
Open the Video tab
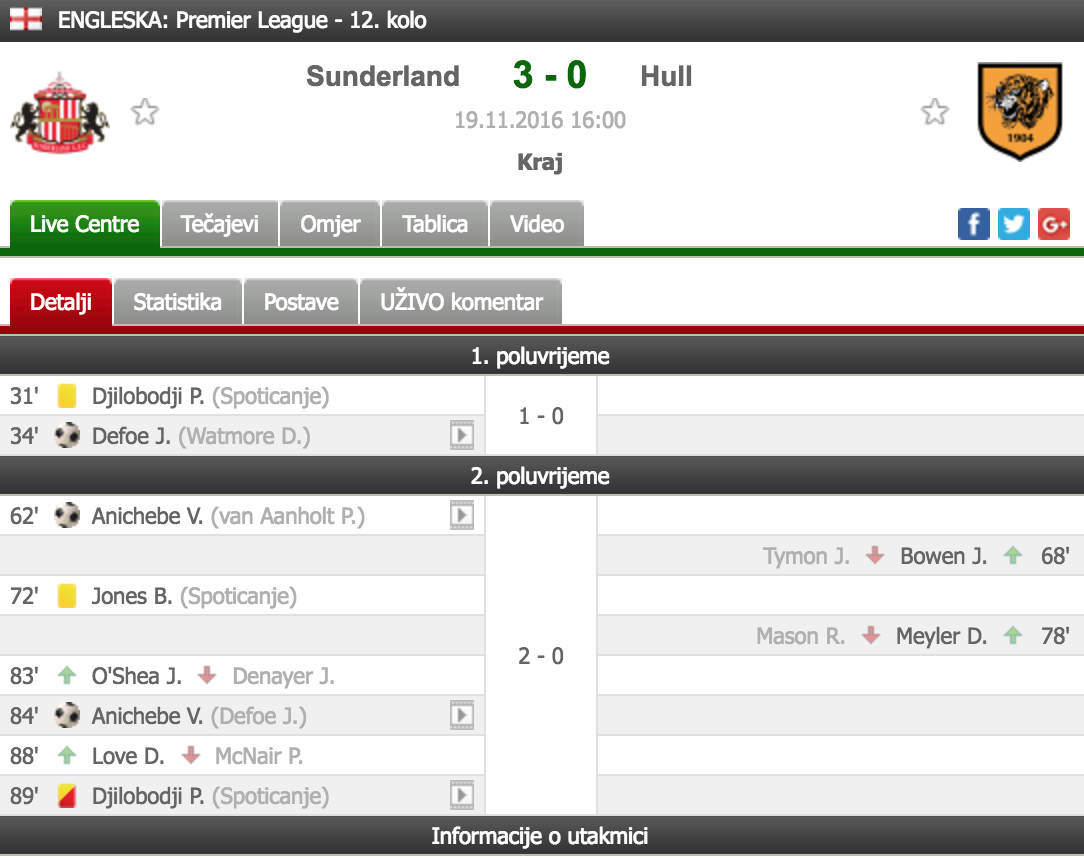pos(537,224)
